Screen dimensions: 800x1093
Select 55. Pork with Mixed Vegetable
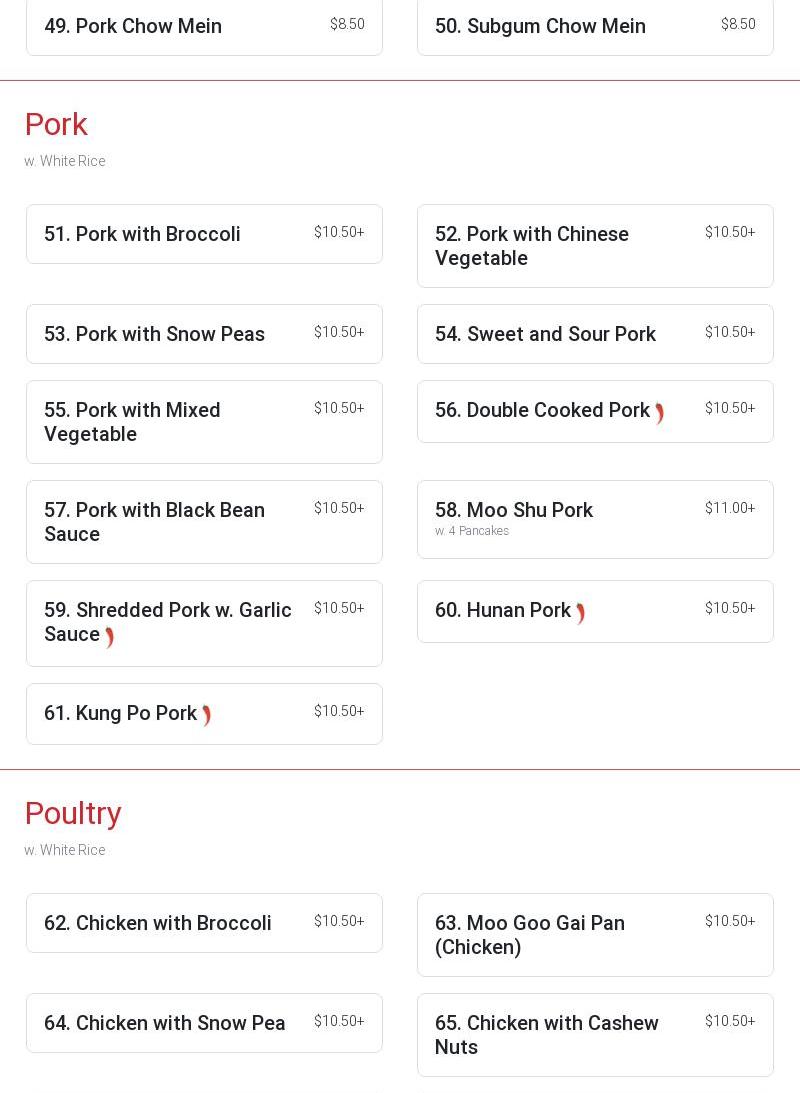(204, 422)
